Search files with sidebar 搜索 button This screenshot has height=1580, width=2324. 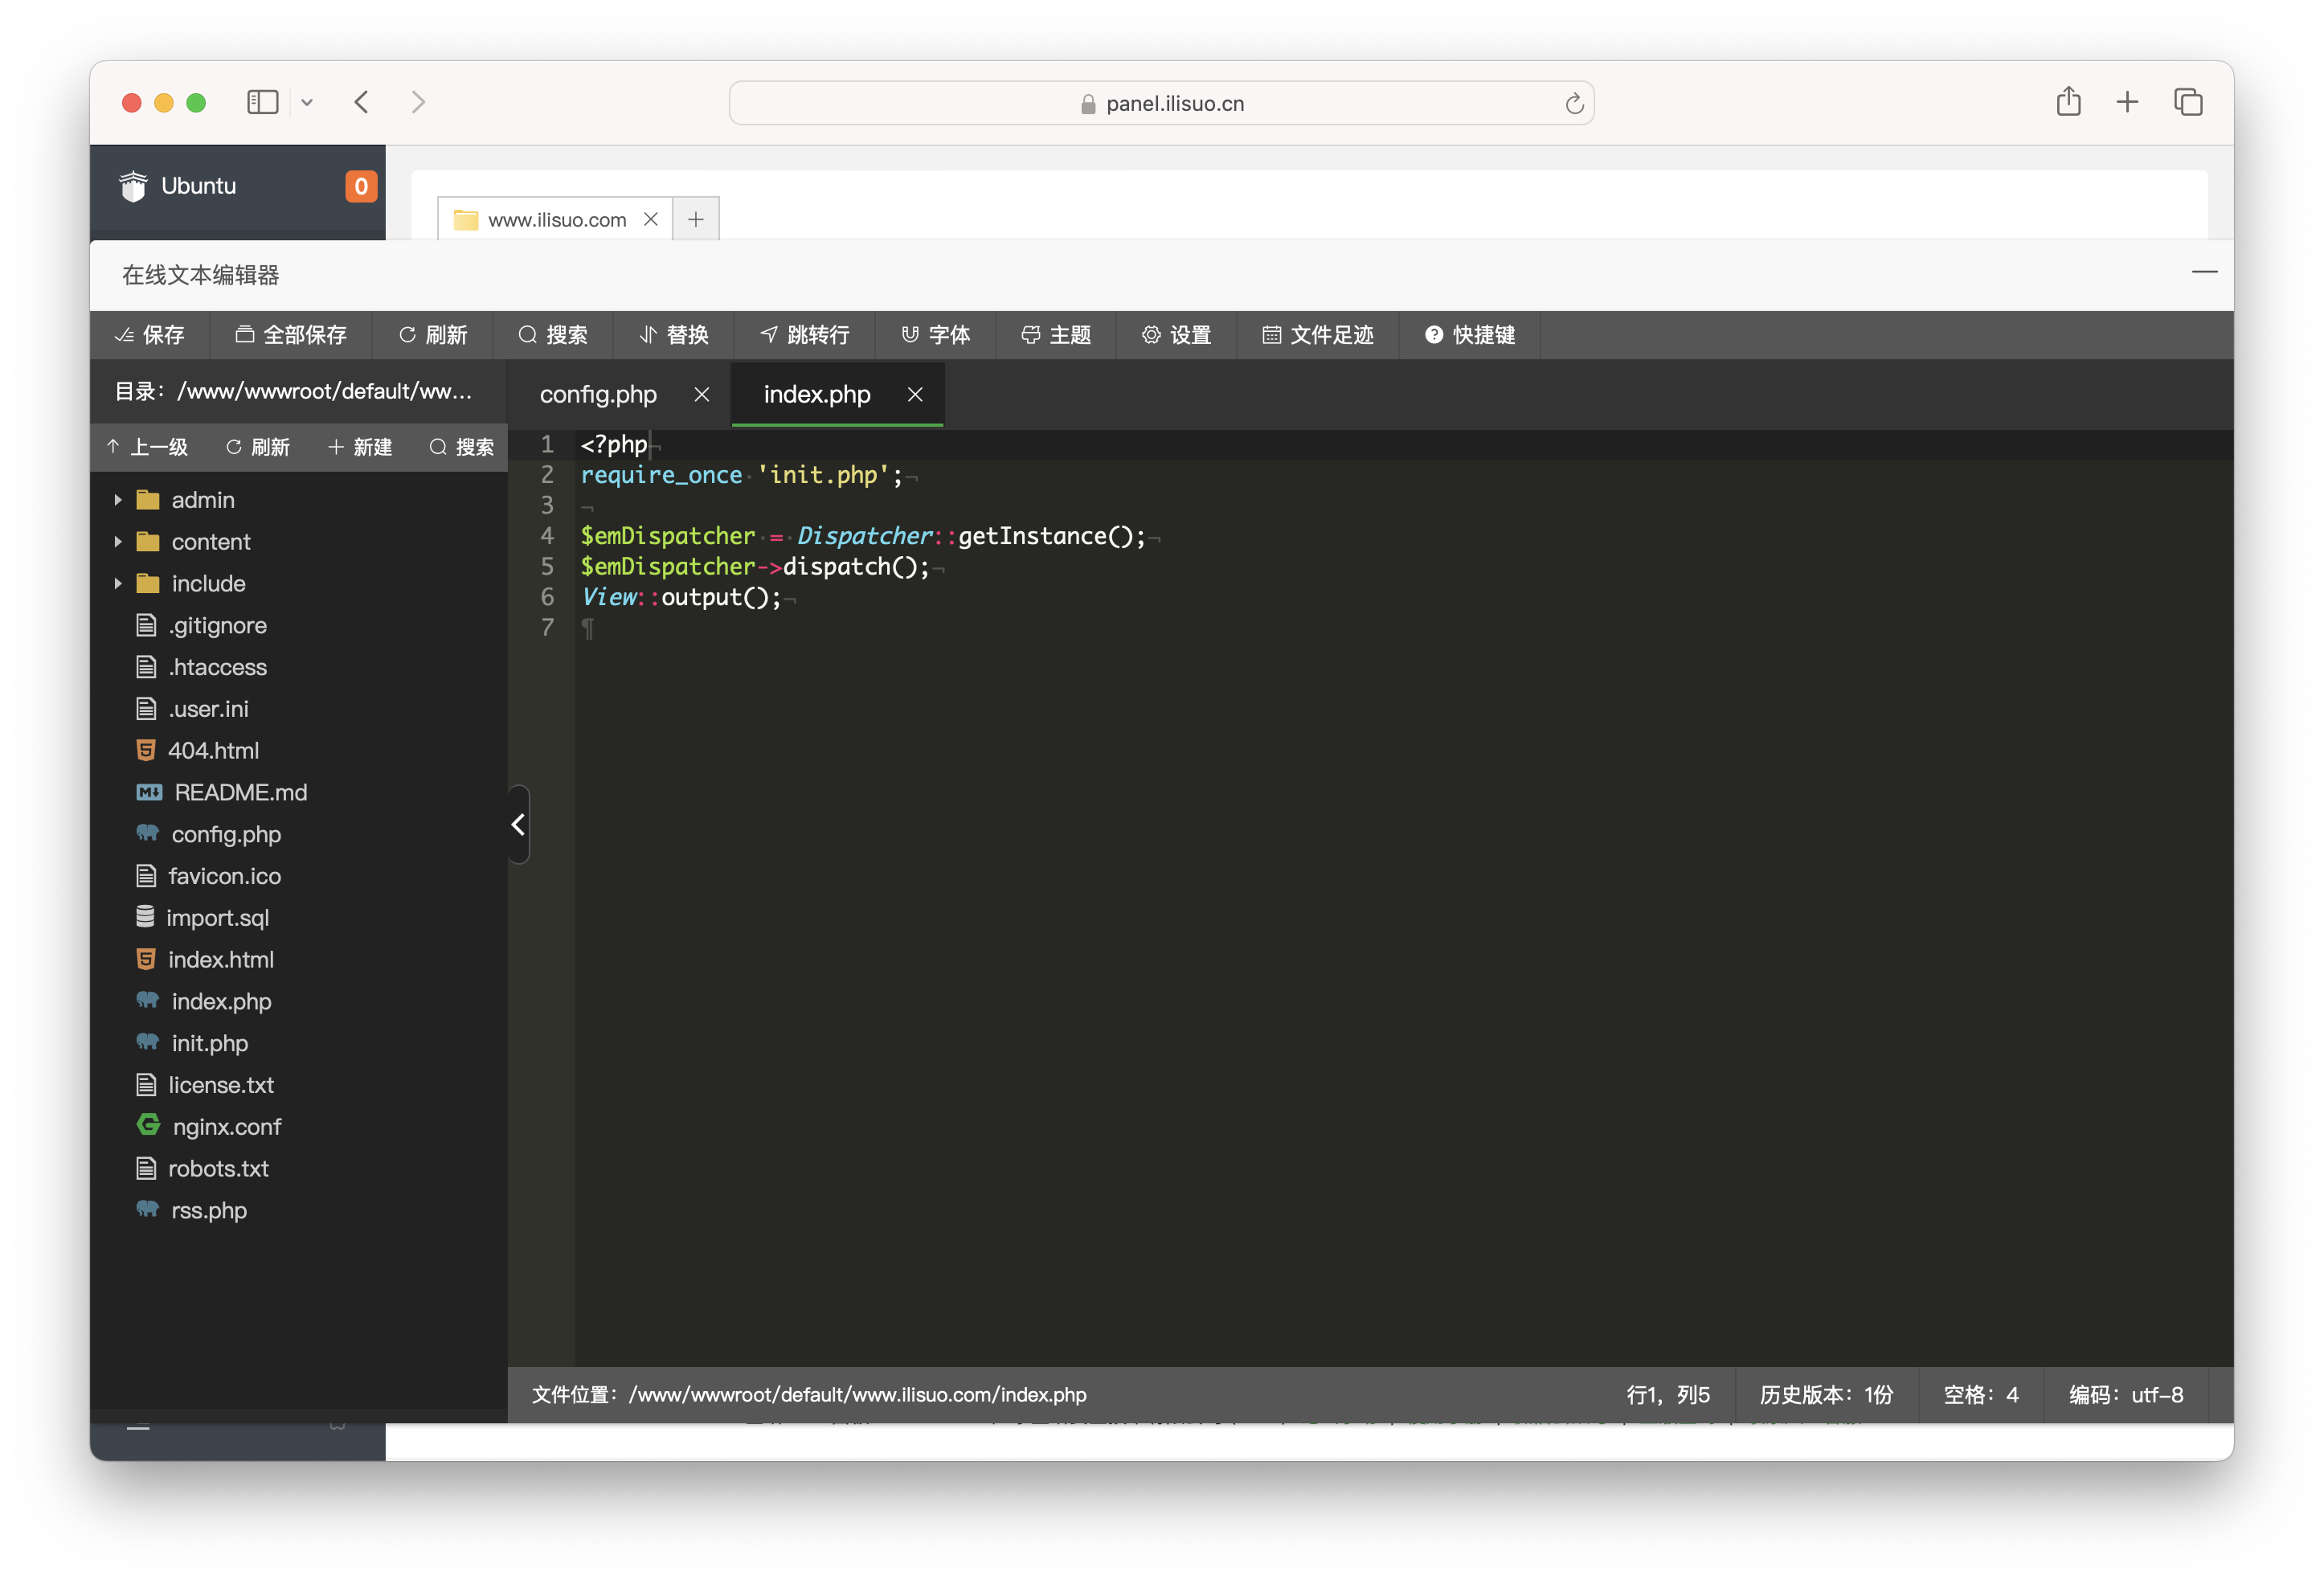tap(462, 447)
